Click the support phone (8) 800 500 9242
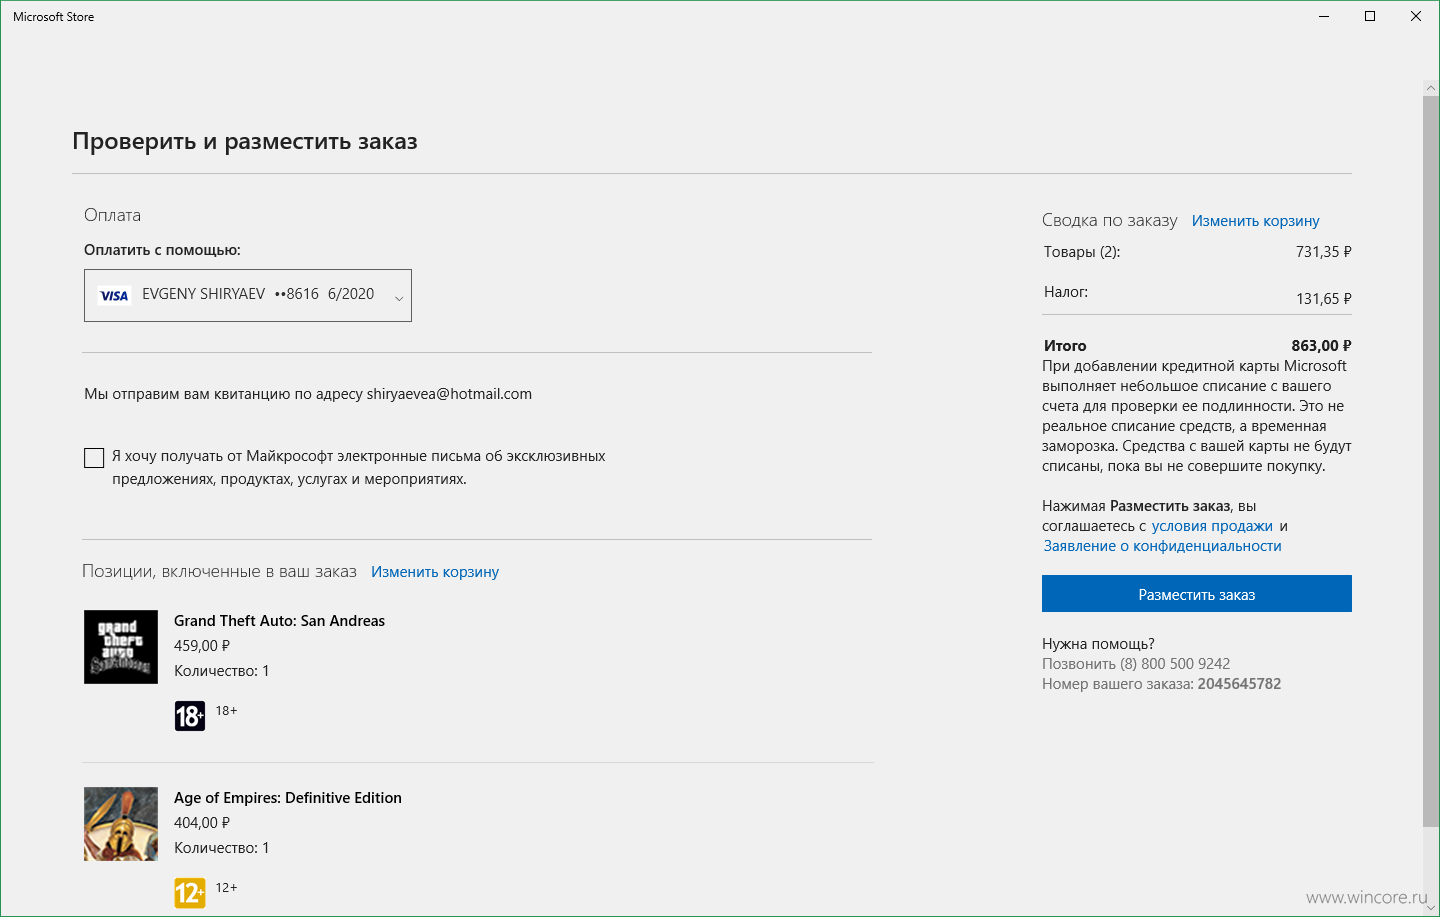Viewport: 1440px width, 917px height. pyautogui.click(x=1175, y=664)
